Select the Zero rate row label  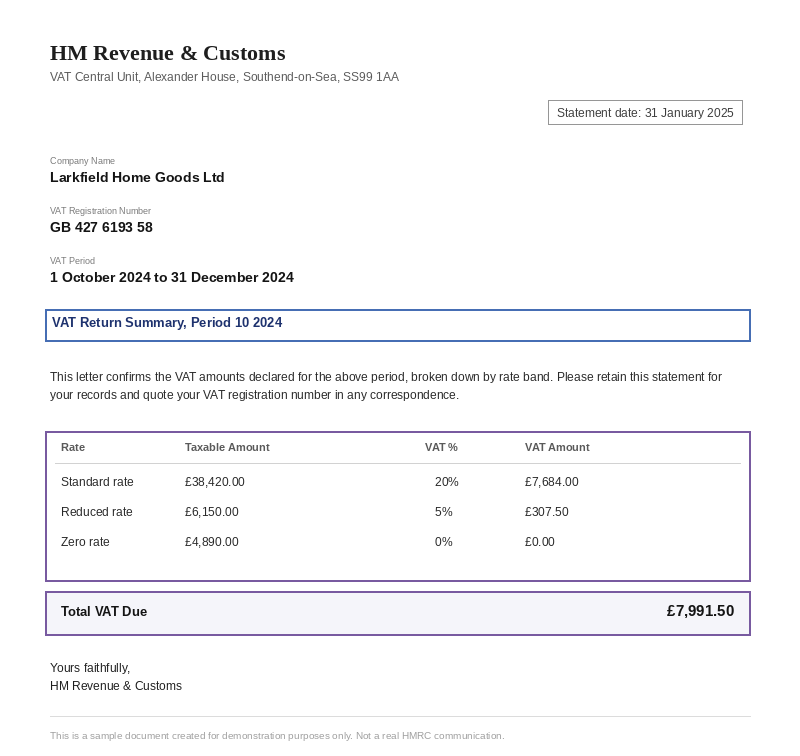coord(85,542)
